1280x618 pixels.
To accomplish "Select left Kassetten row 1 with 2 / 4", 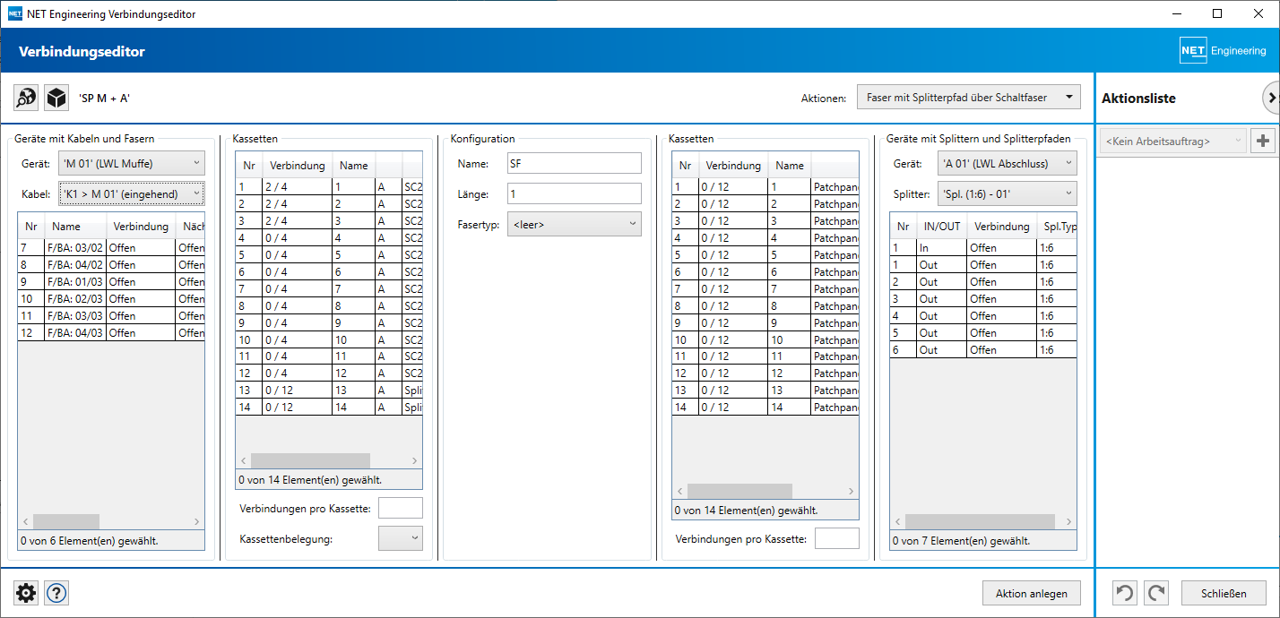I will tap(329, 187).
